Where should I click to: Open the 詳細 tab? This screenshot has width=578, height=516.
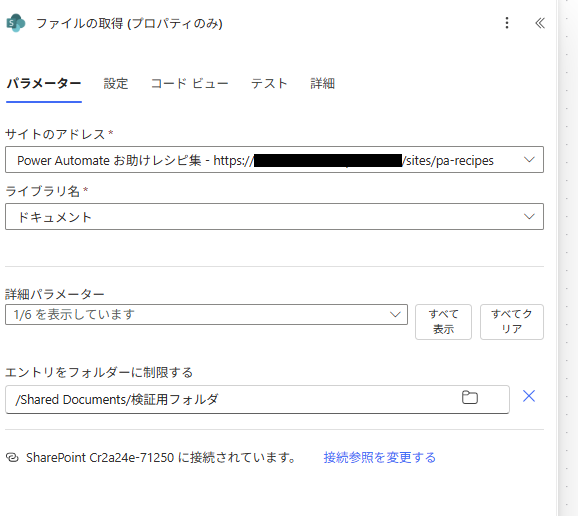click(x=323, y=84)
